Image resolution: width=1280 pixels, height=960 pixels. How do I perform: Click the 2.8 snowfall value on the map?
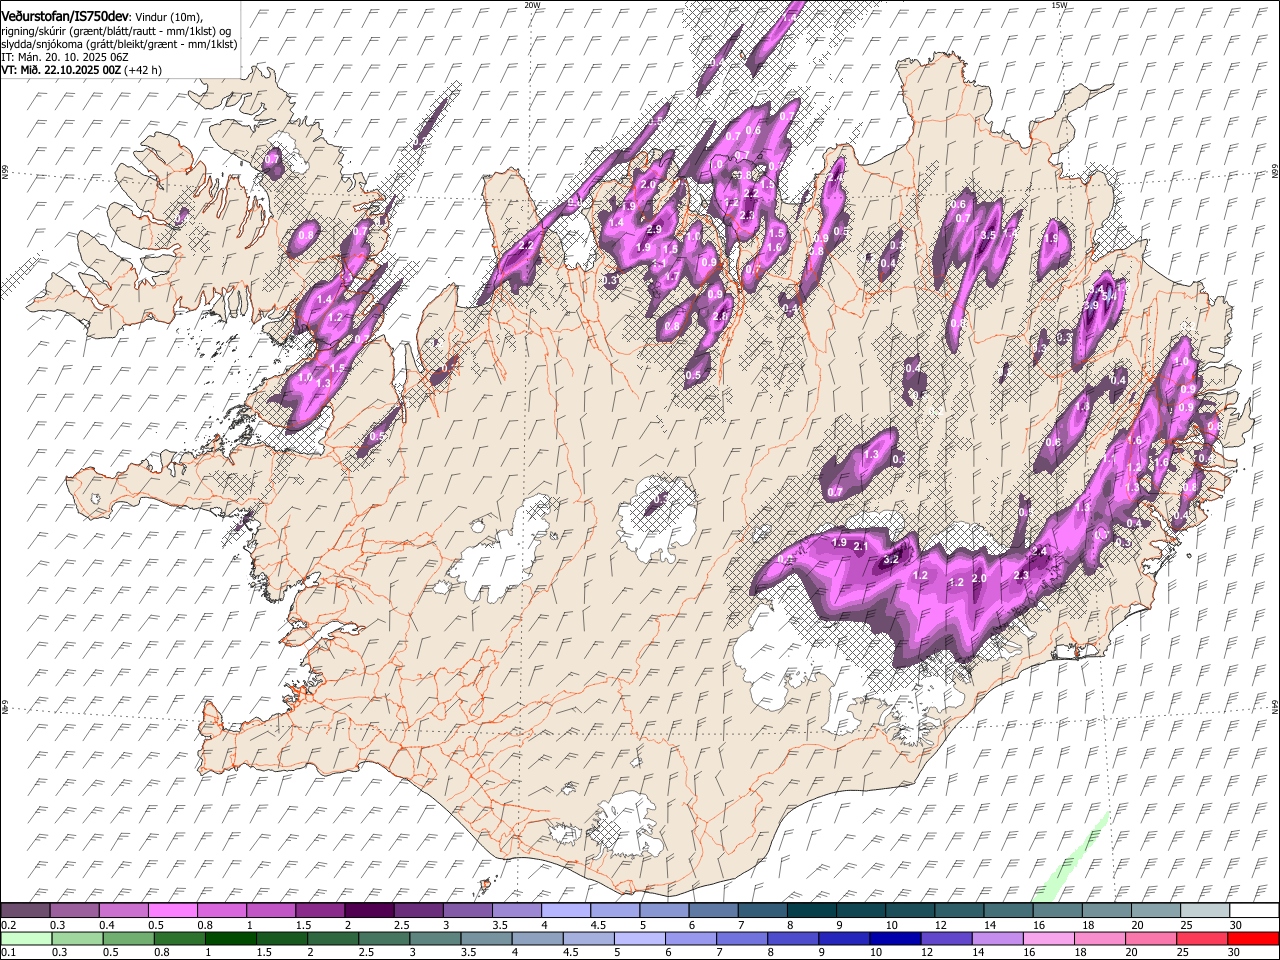[x=721, y=316]
